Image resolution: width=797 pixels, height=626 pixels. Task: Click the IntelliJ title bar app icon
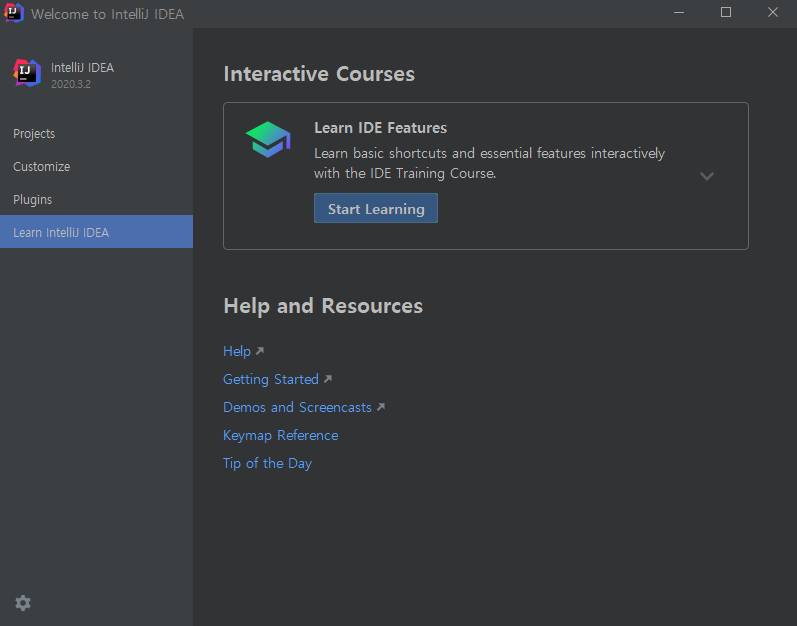coord(14,13)
